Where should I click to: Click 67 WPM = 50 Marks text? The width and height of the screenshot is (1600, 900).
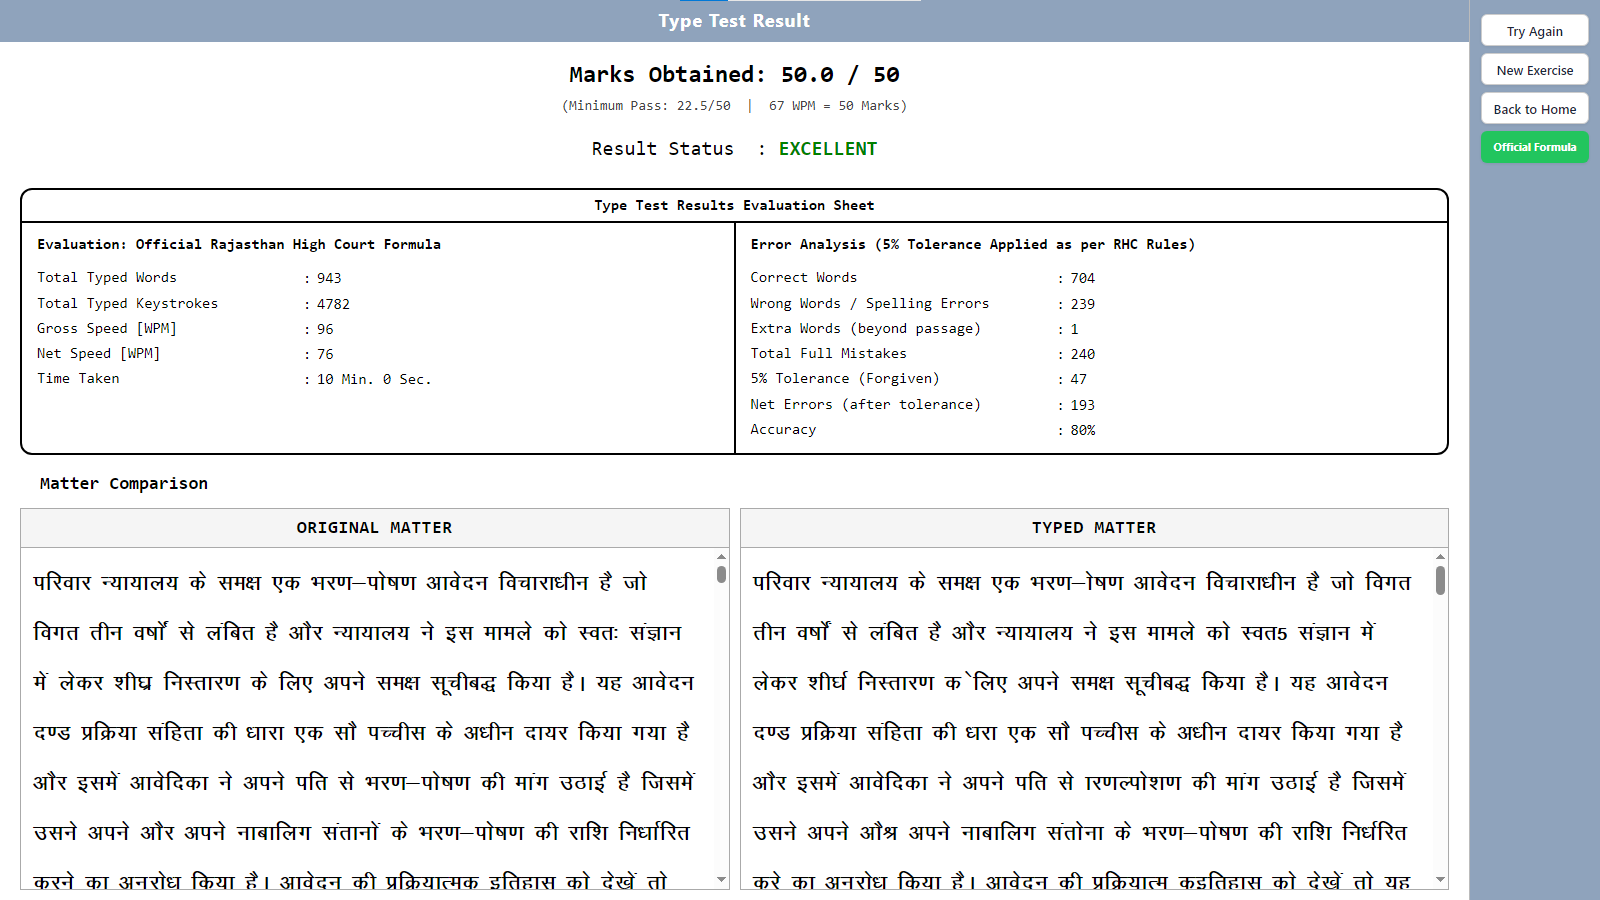(834, 106)
